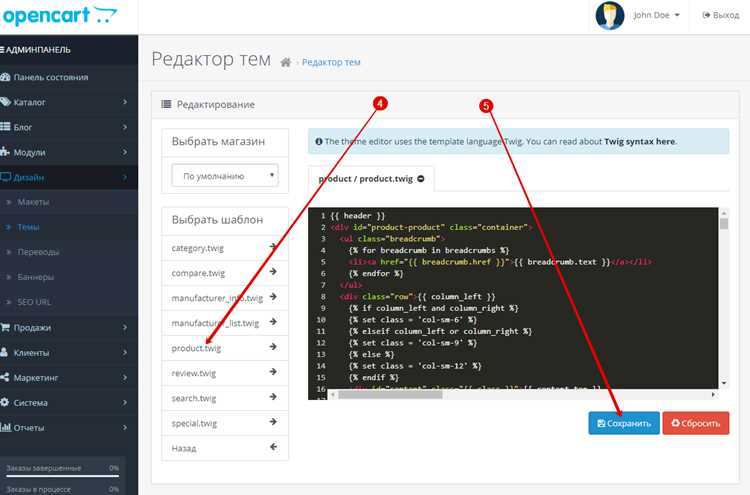Screen dimensions: 750x495
Task: Click Клиенты user icon
Action: (x=4, y=352)
